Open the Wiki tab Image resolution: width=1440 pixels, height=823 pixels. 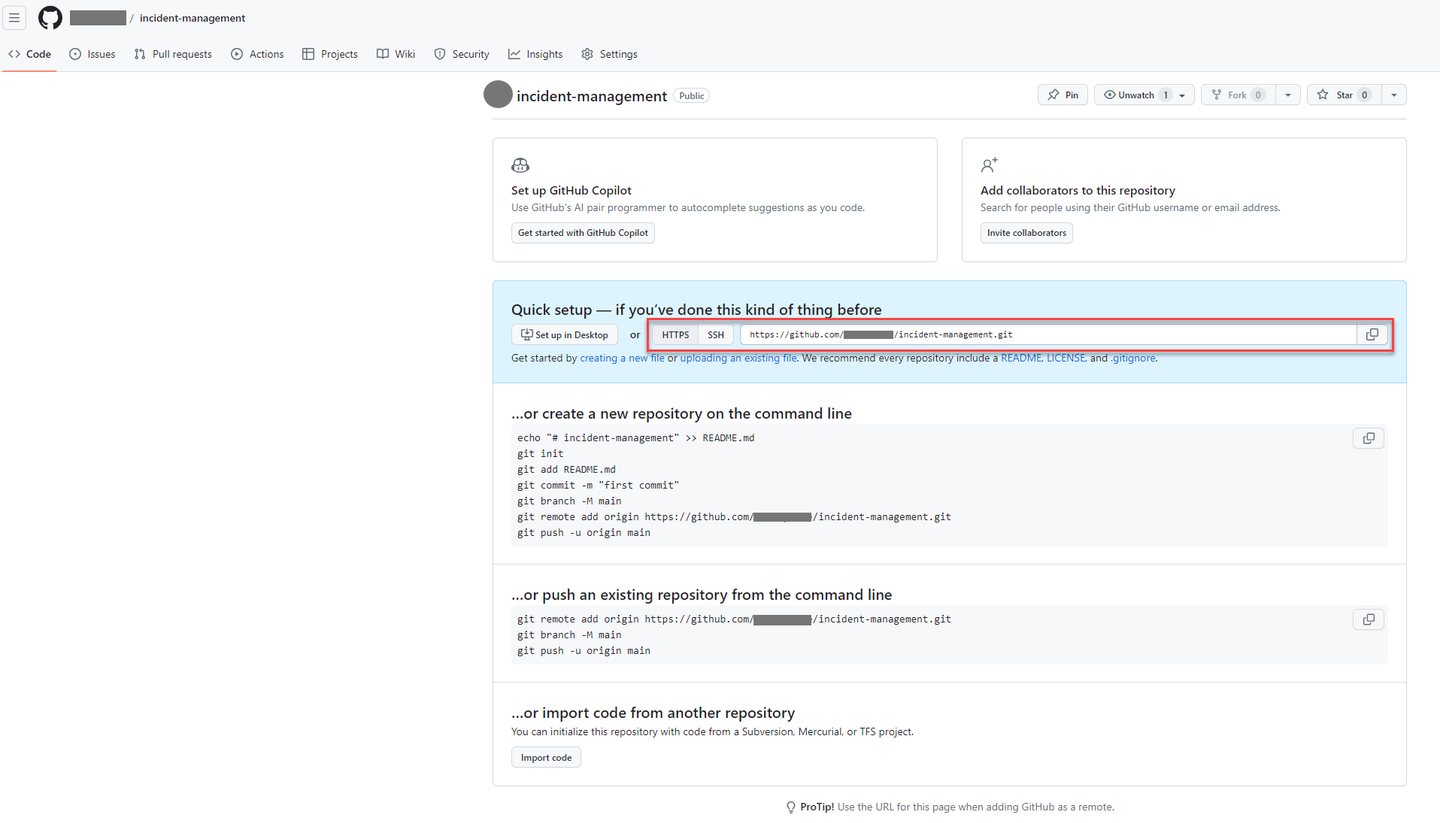pos(396,54)
